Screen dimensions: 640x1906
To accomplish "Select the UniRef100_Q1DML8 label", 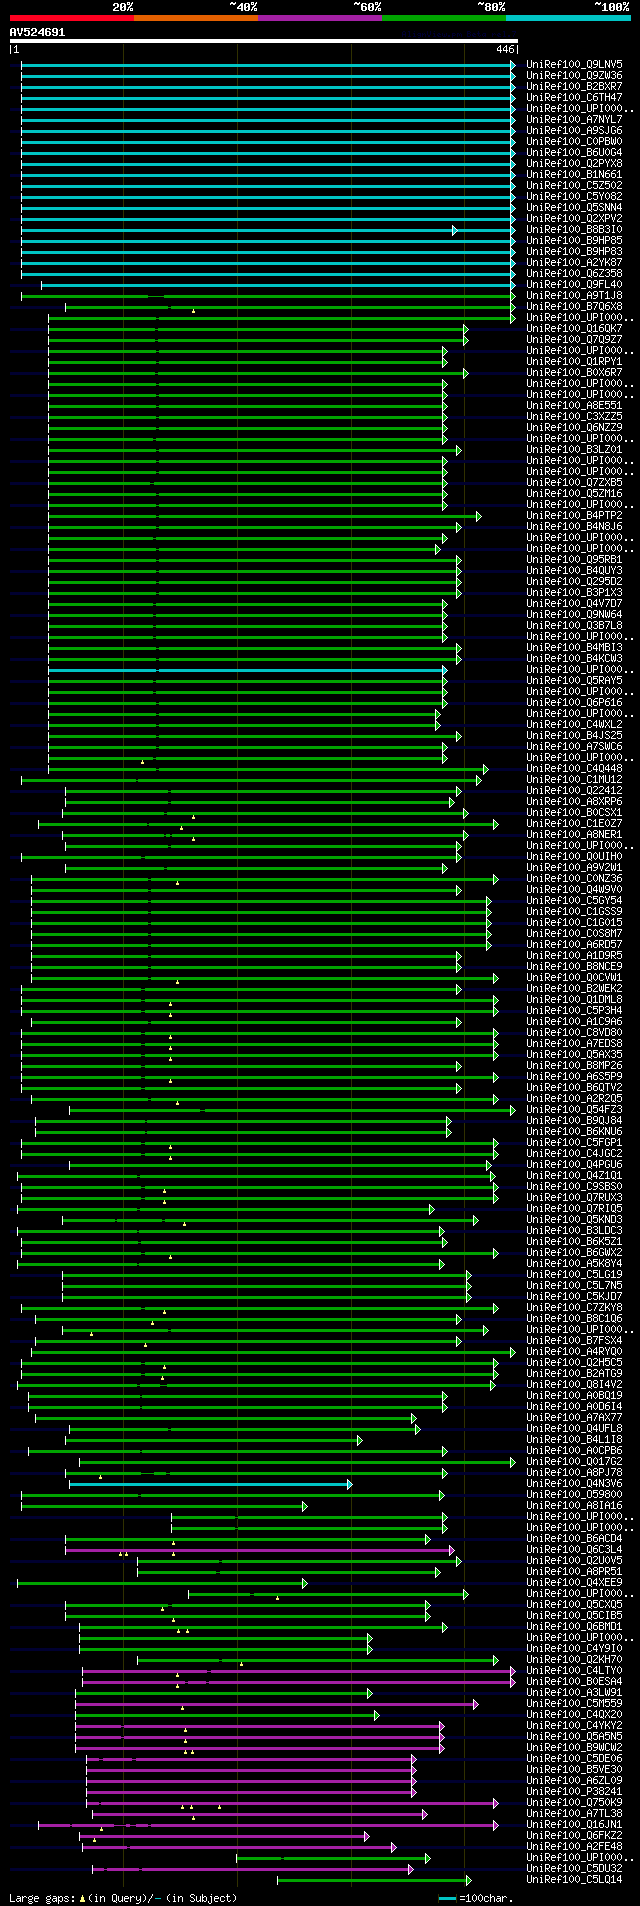I will pos(574,999).
